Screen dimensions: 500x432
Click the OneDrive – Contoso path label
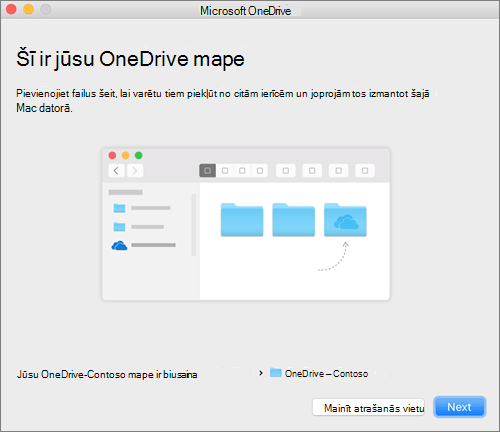pos(326,374)
